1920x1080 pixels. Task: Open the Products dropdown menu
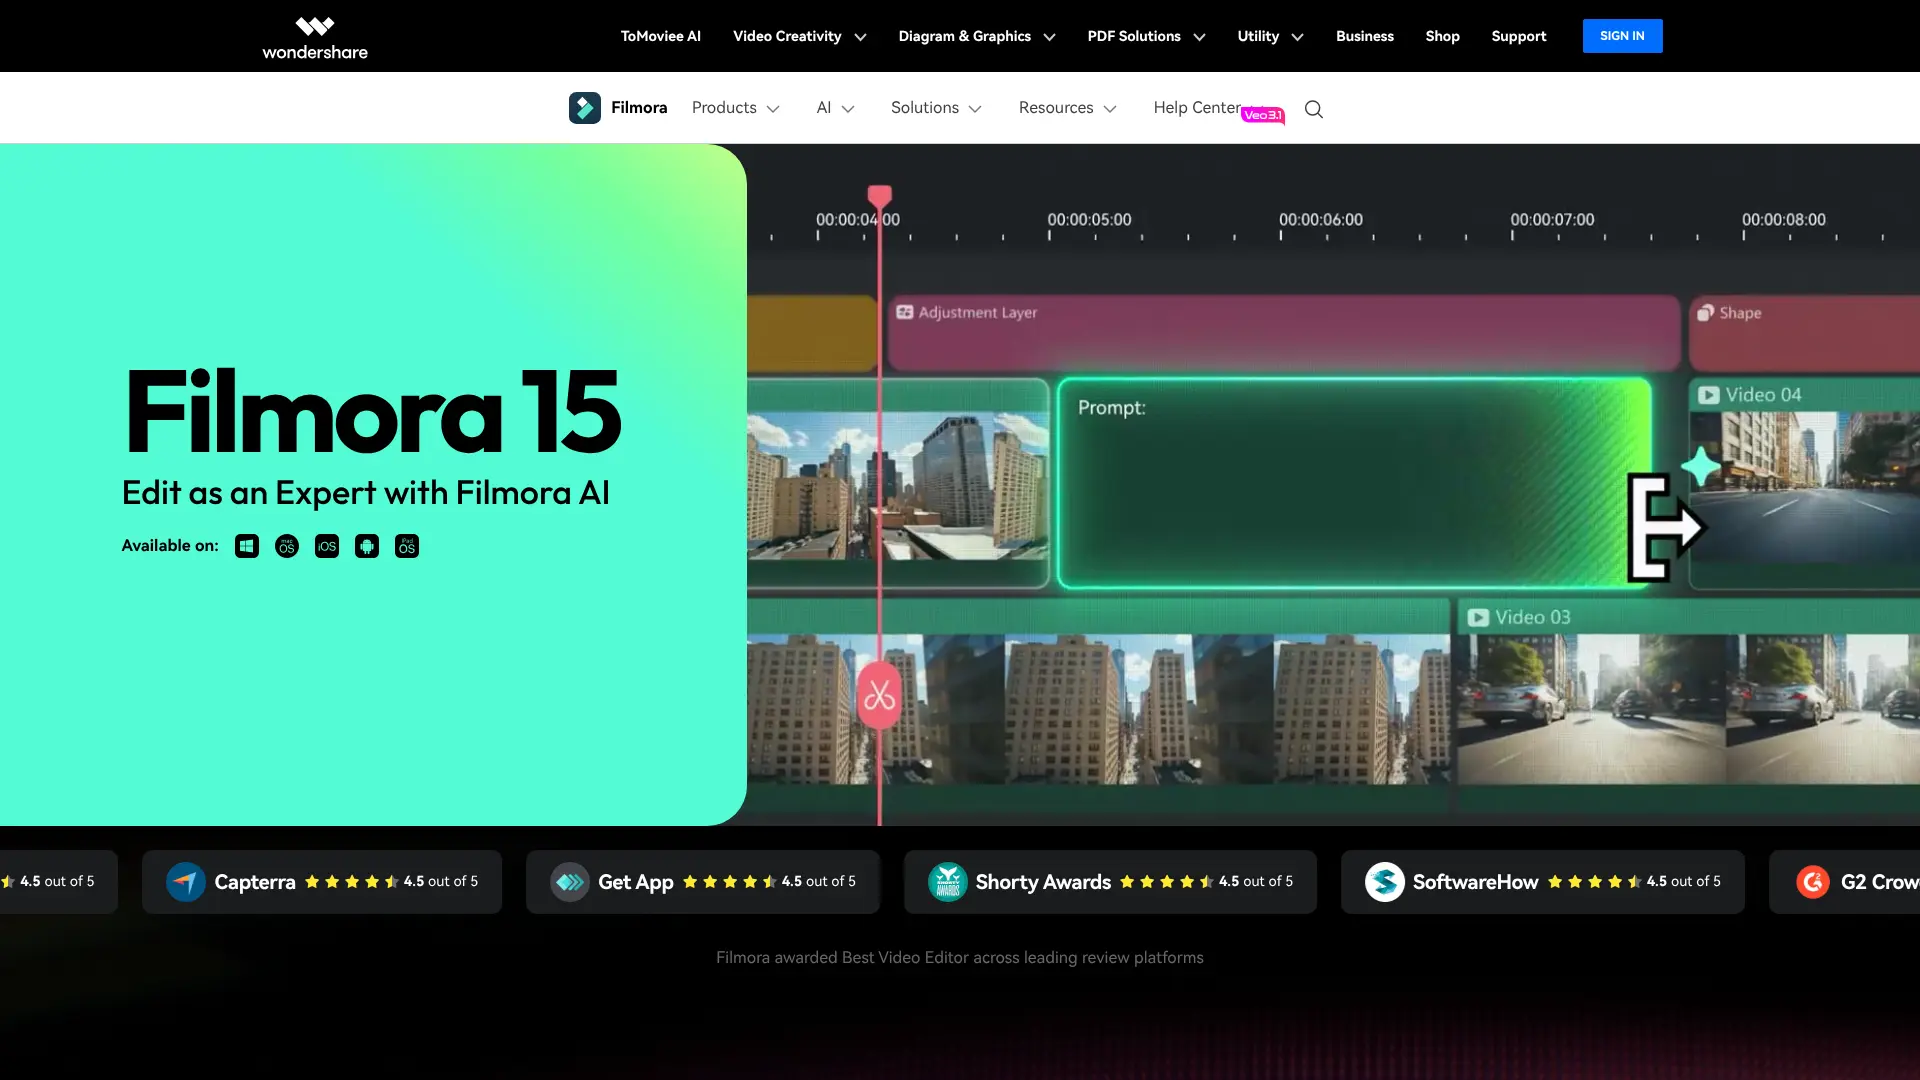pos(735,108)
